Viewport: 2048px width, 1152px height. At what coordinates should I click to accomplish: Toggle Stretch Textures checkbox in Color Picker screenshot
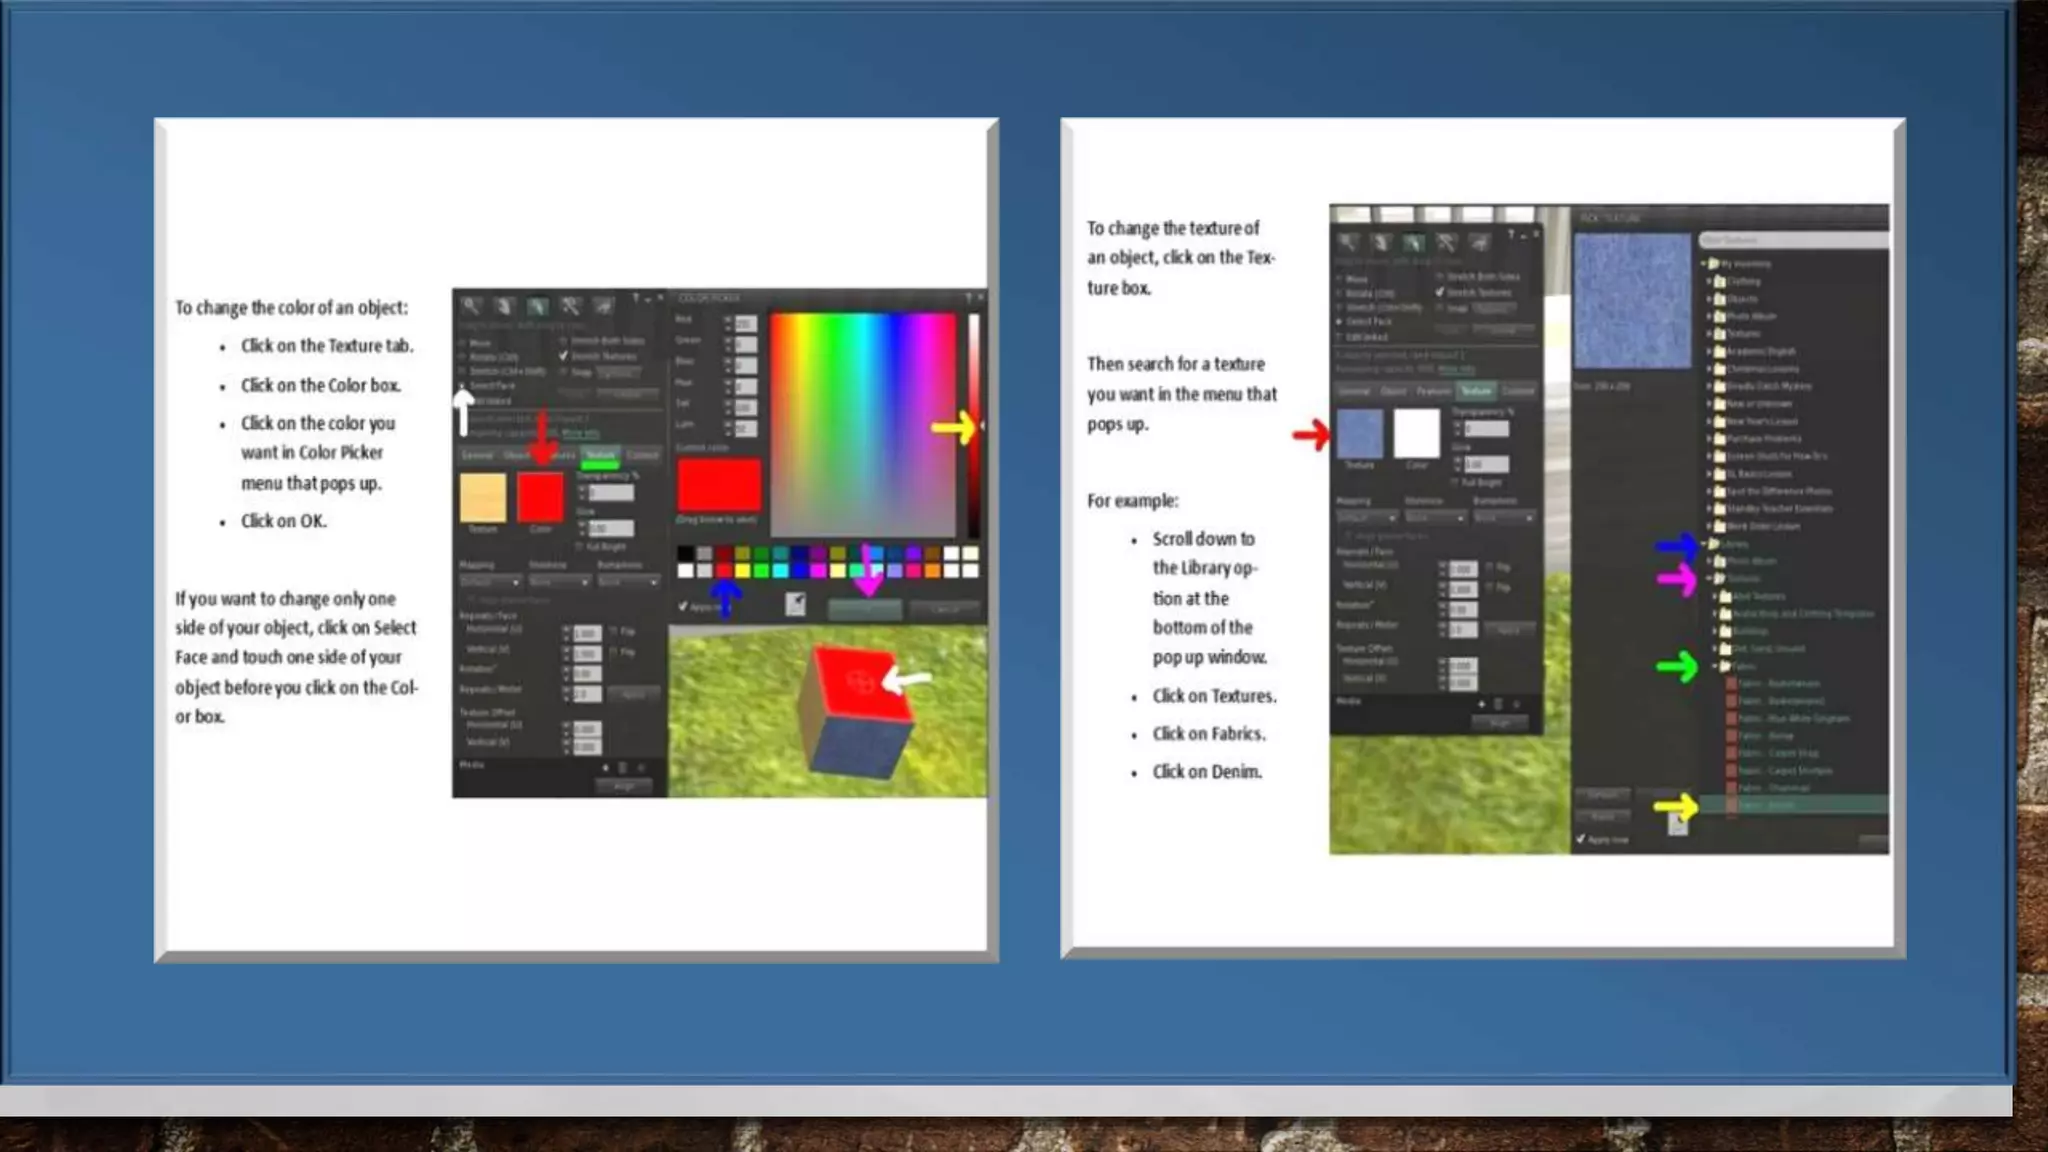coord(563,355)
